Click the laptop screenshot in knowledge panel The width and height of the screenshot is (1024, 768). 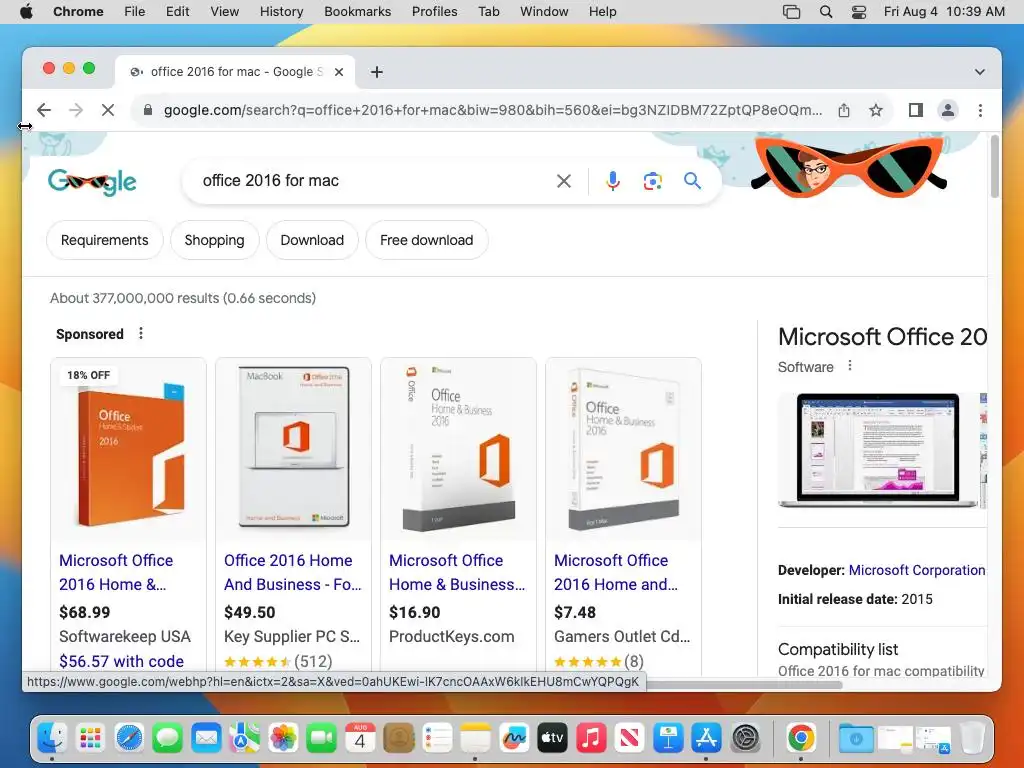878,451
